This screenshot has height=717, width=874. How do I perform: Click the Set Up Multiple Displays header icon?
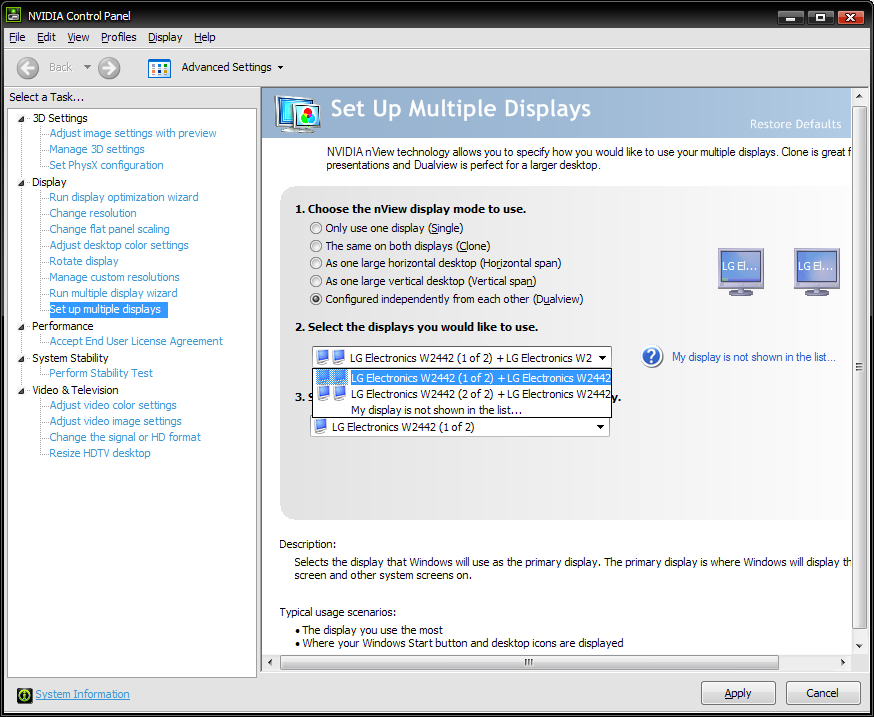coord(298,113)
